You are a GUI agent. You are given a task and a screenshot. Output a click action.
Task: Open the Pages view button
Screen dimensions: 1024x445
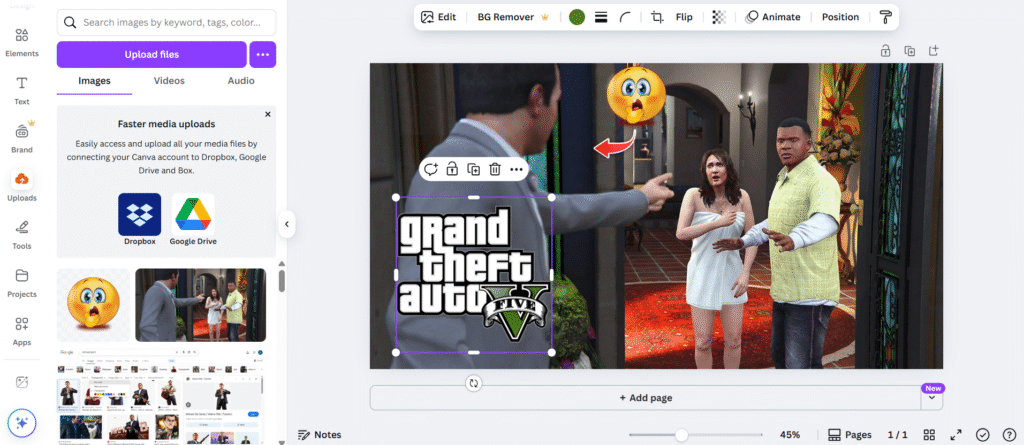(850, 435)
